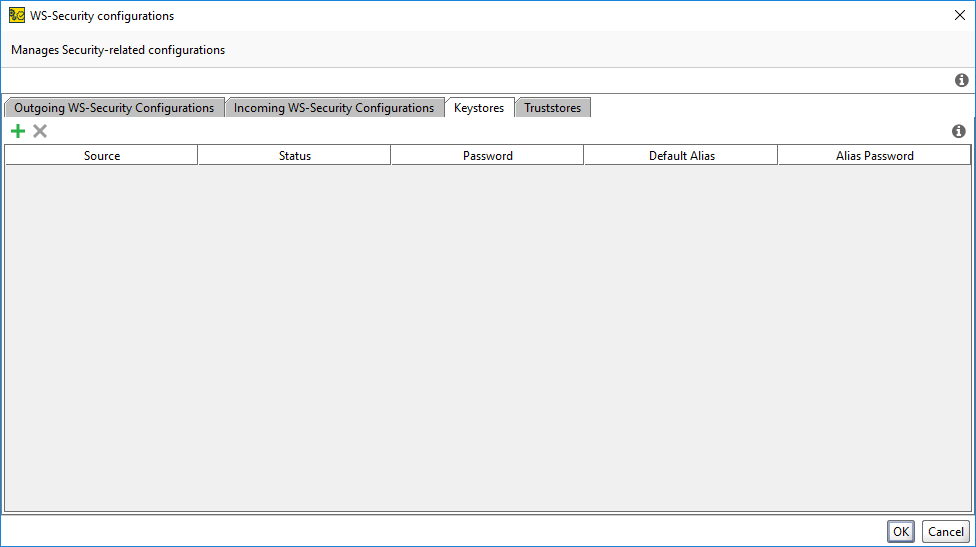Open the Incoming WS-Security Configurations tab

click(x=334, y=108)
